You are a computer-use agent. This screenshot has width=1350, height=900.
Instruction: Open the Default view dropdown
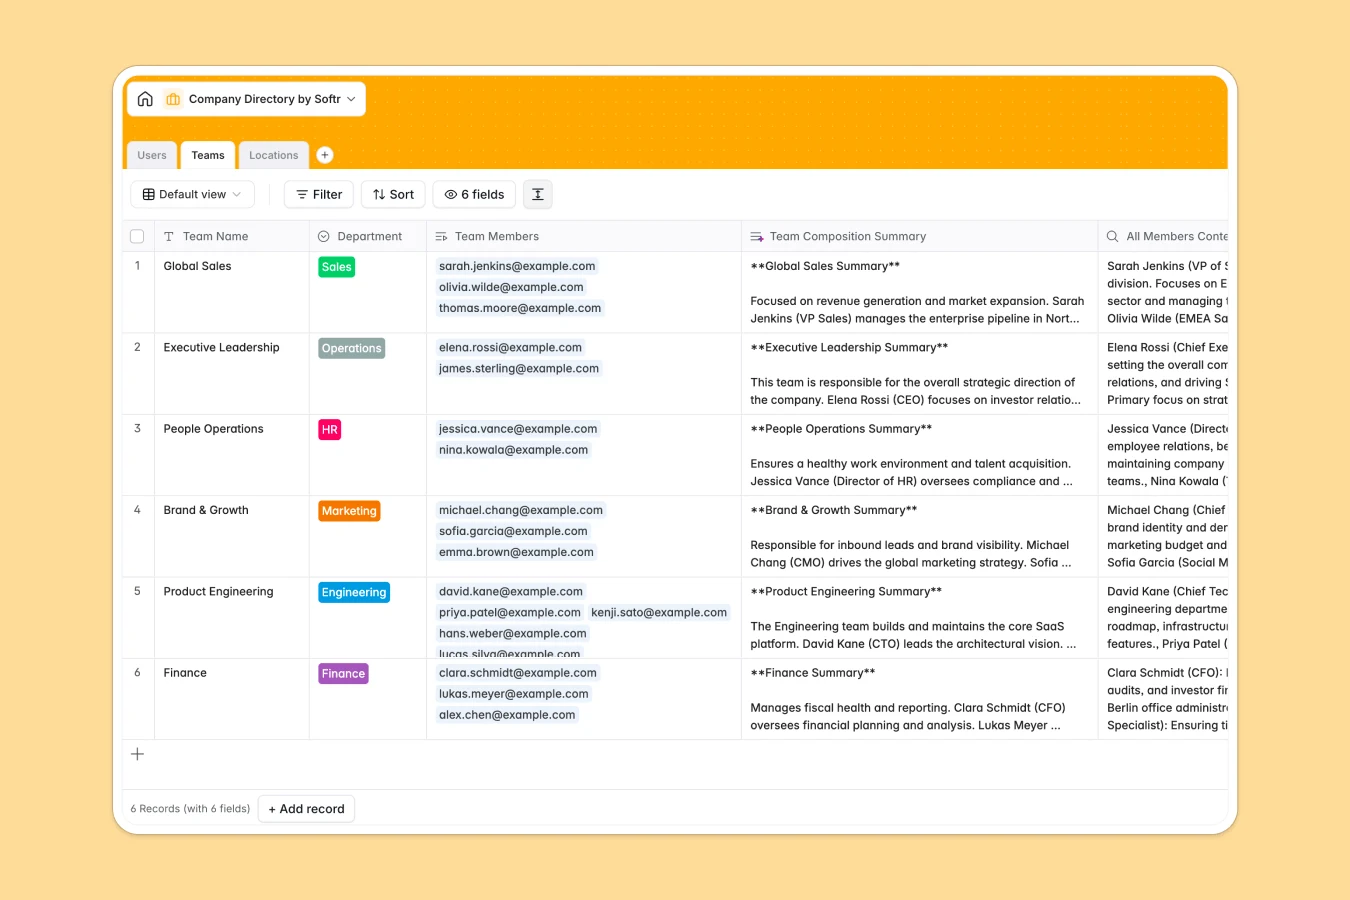pos(192,194)
